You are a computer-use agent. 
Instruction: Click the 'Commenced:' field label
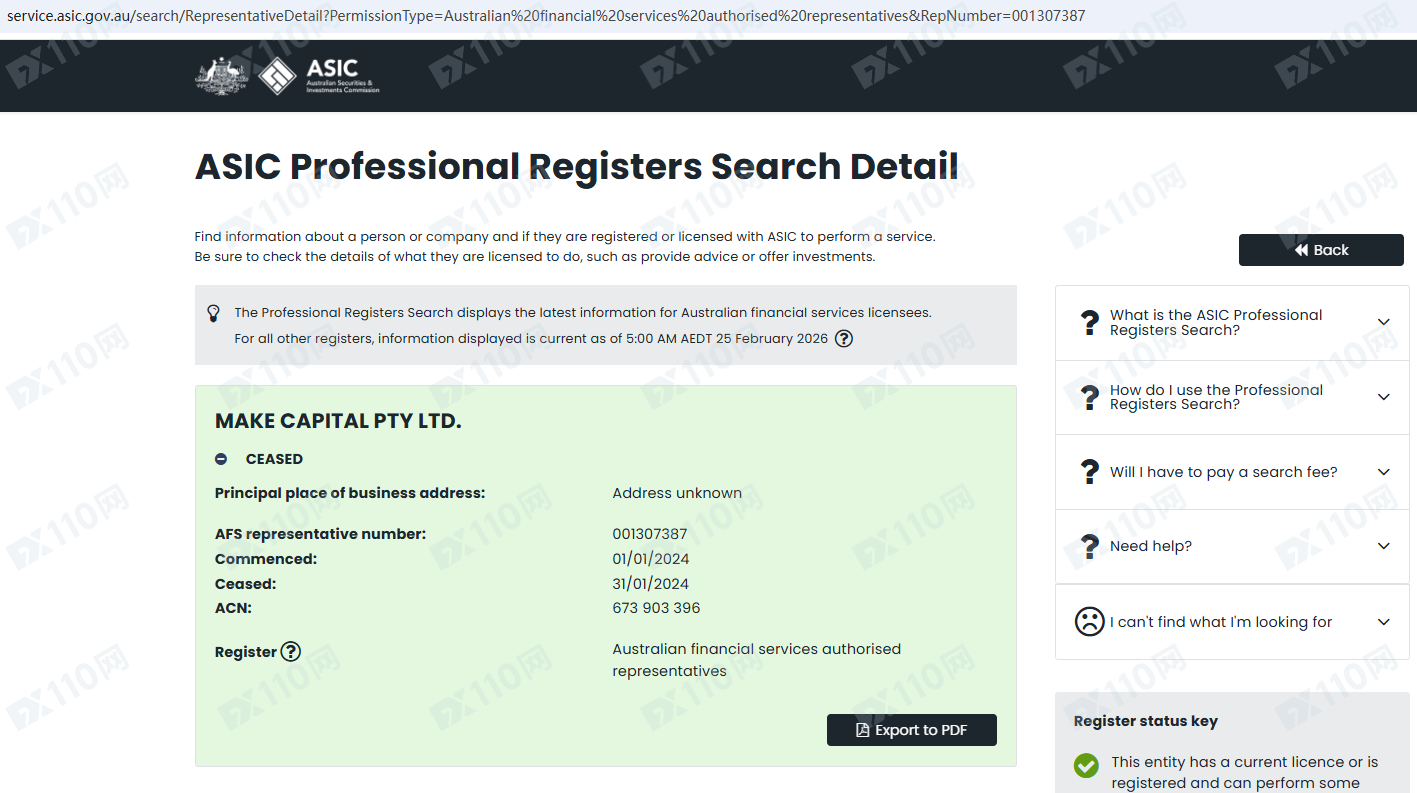click(x=266, y=559)
